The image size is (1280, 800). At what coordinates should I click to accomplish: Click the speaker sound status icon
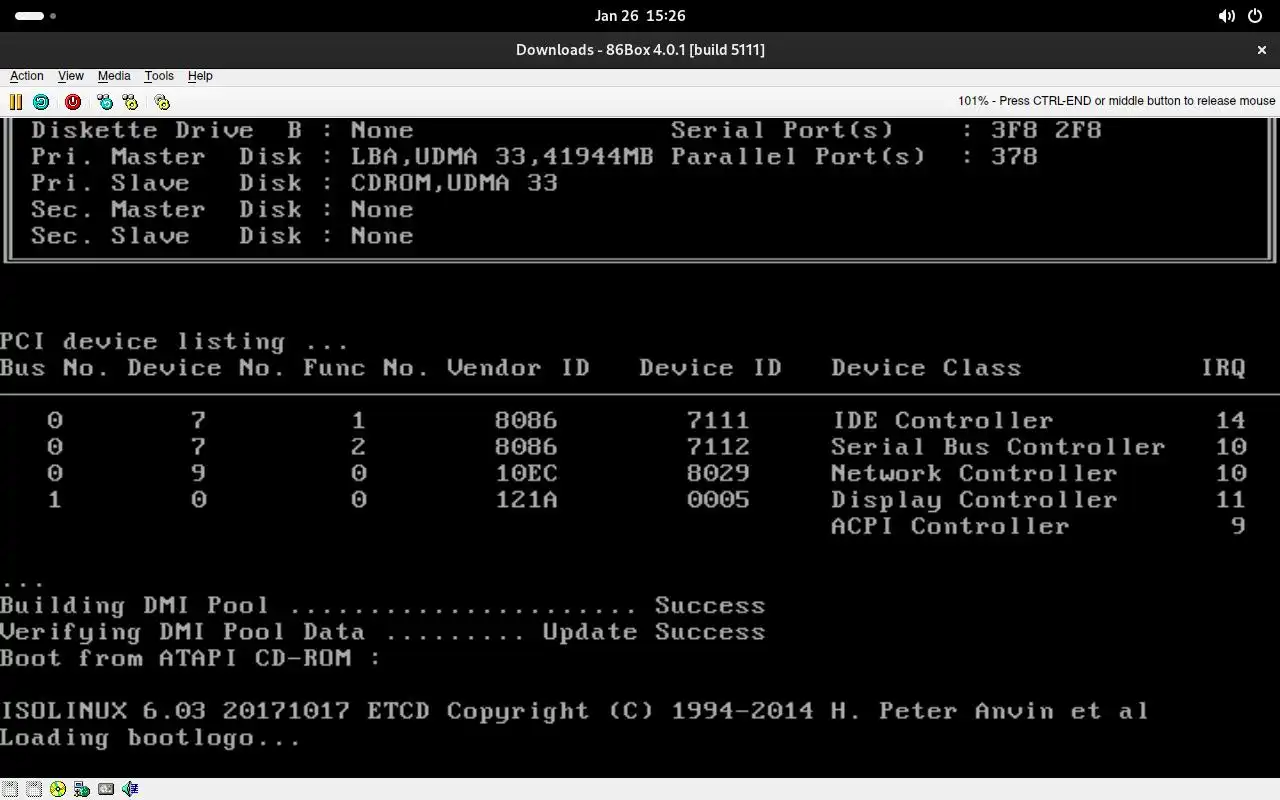coord(130,789)
